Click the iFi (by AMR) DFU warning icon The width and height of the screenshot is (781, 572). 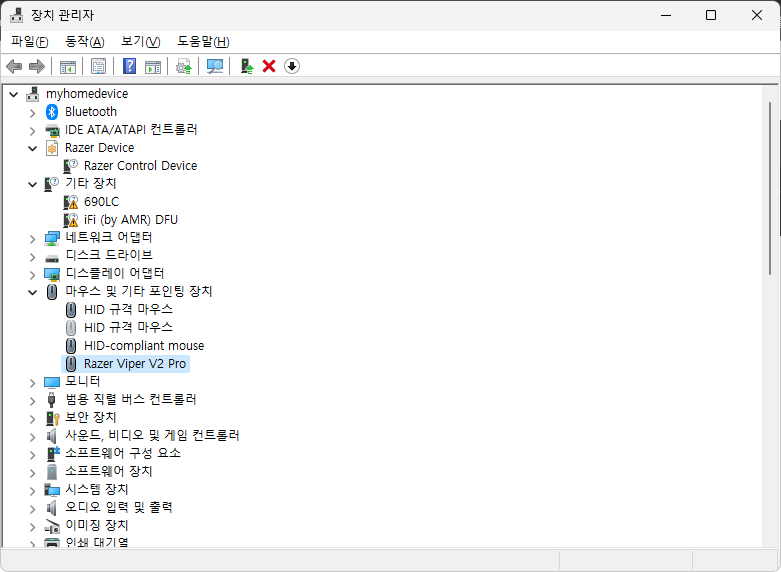71,220
